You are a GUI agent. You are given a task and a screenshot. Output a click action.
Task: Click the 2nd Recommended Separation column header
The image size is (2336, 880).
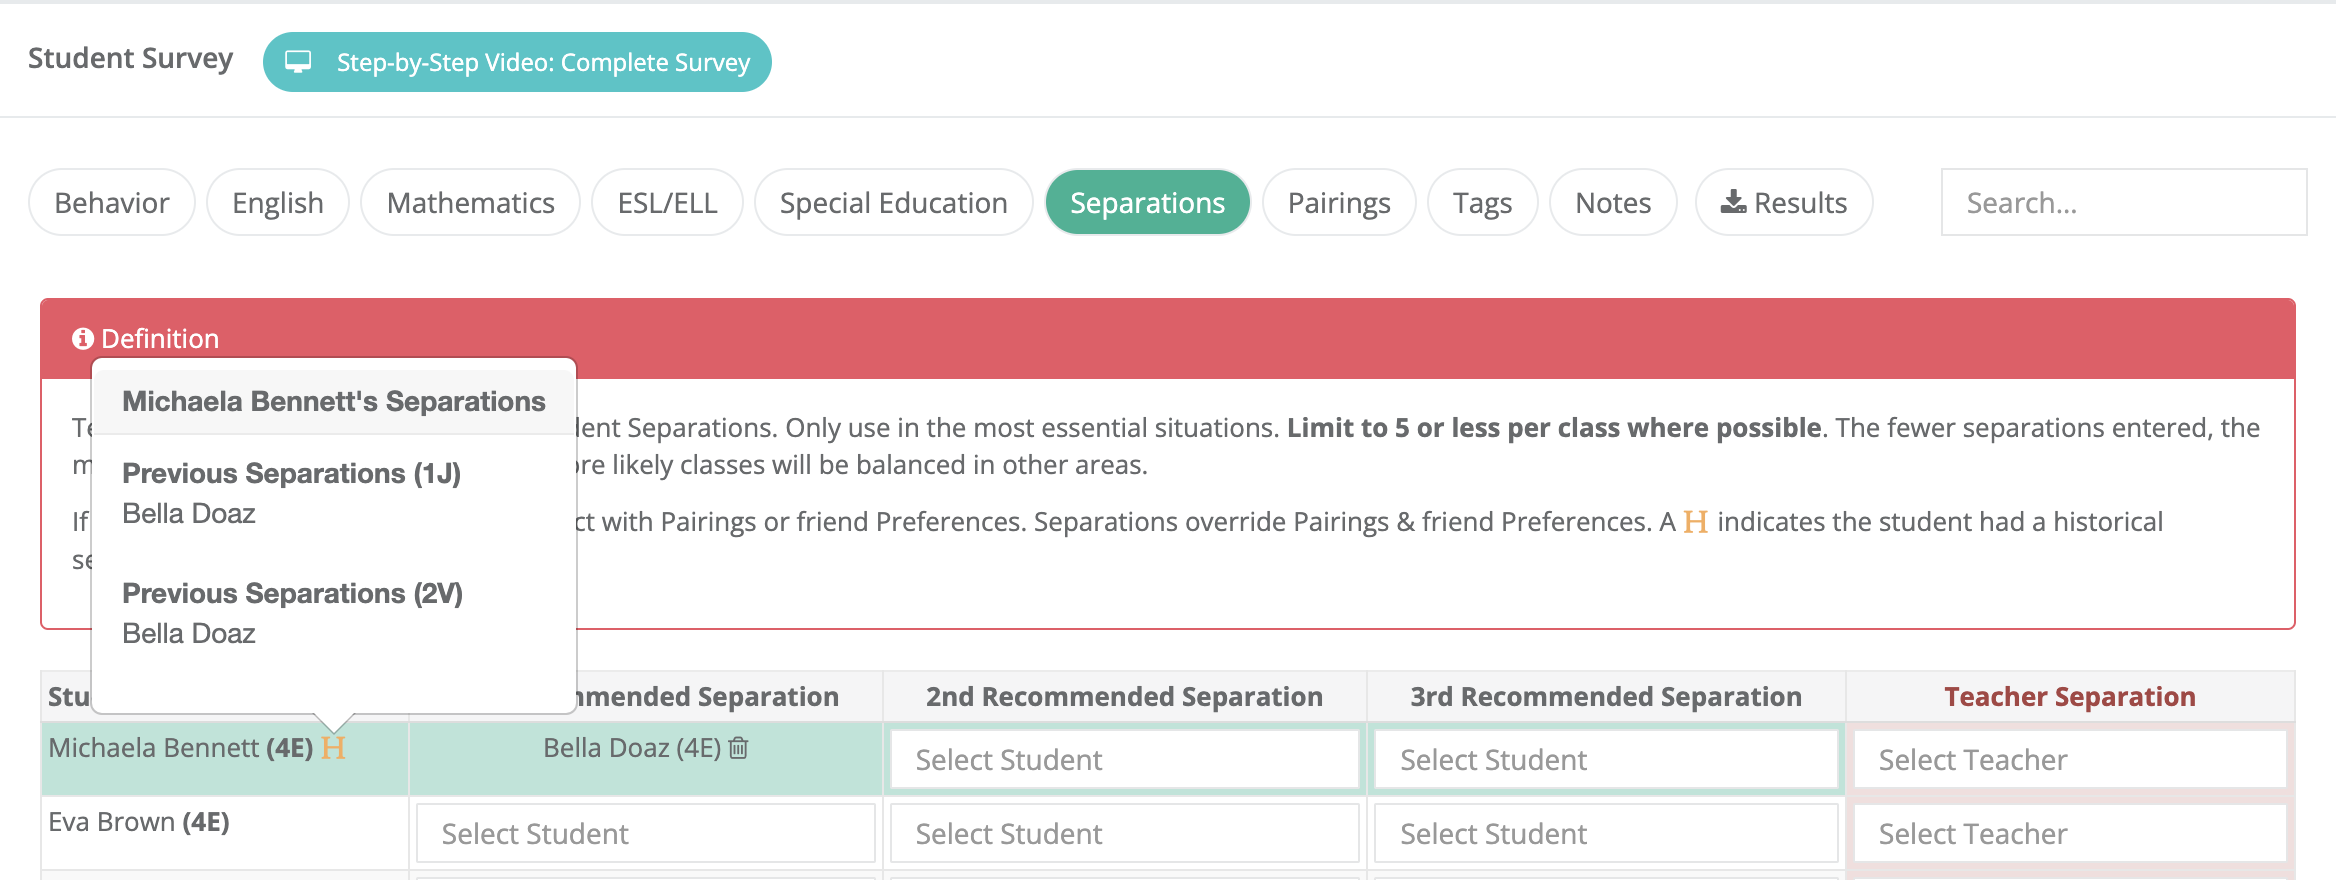click(1124, 697)
